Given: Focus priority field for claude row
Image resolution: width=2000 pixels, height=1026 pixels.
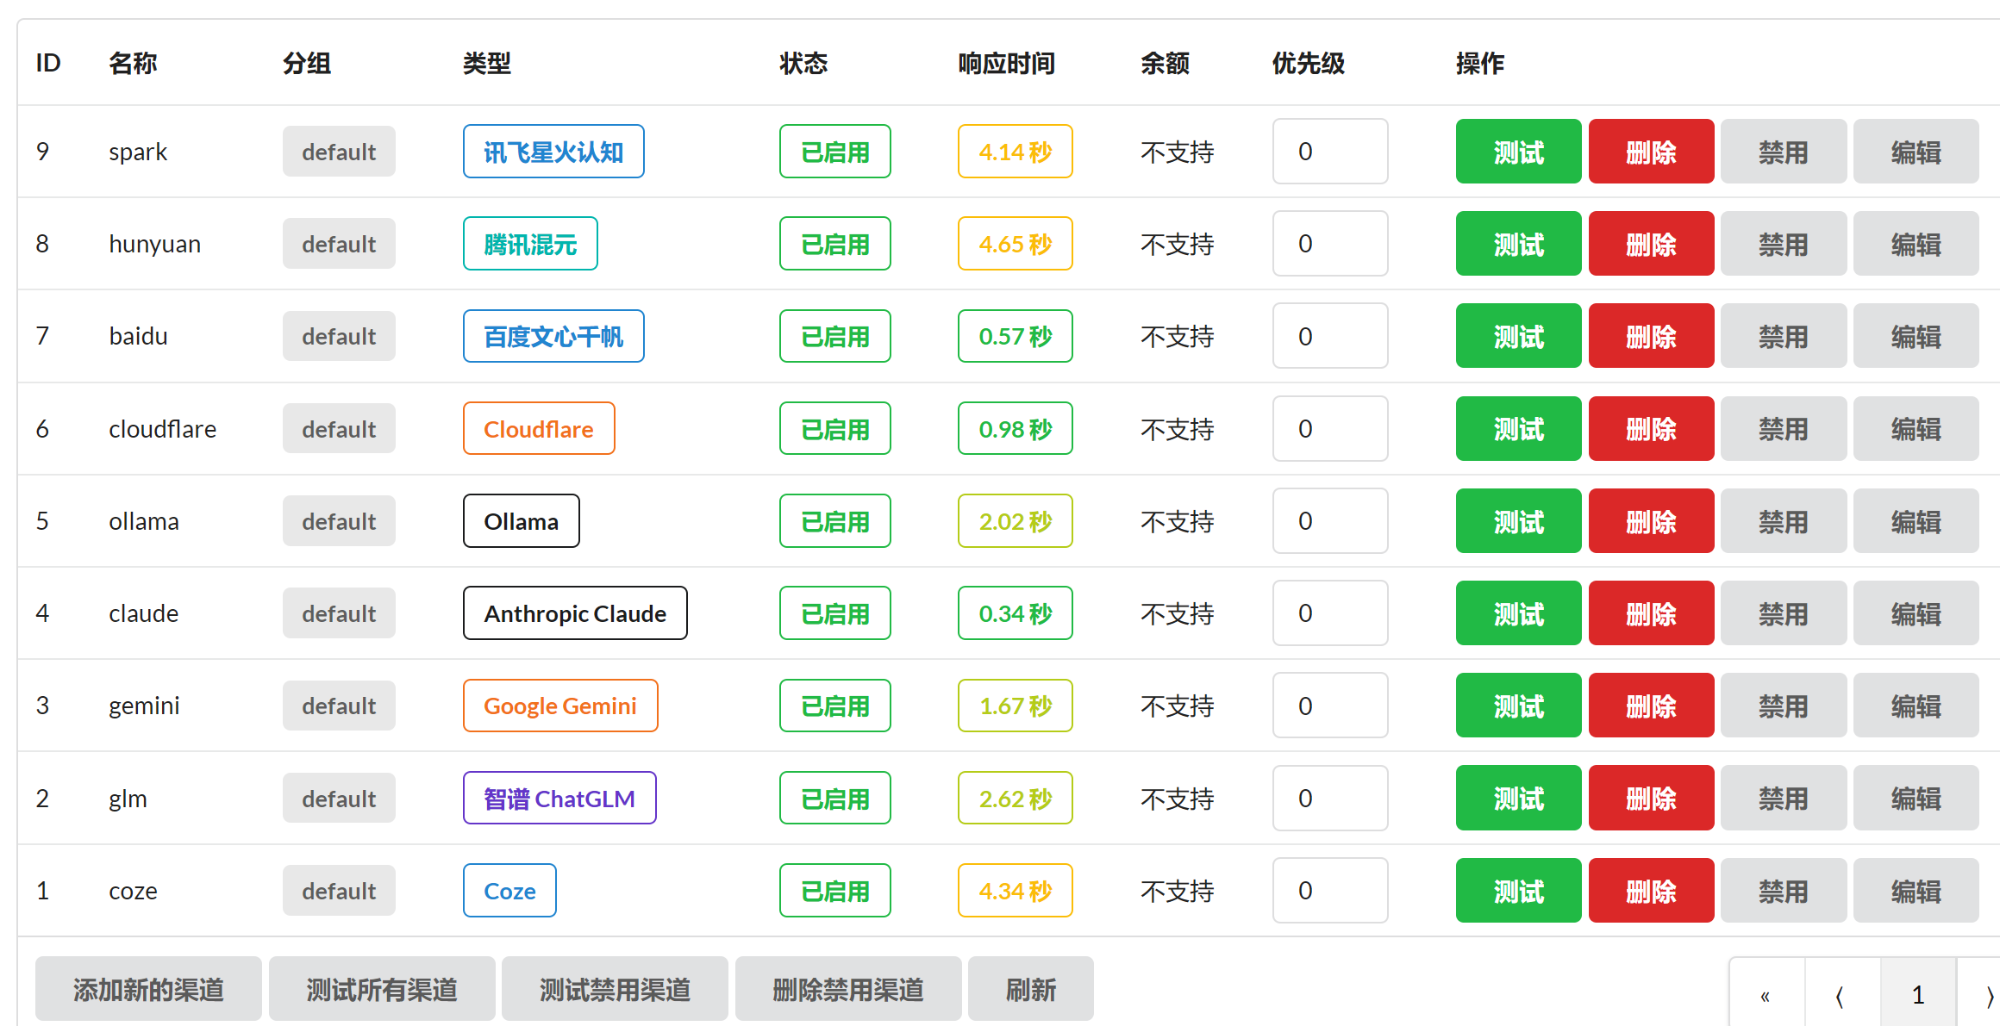Looking at the screenshot, I should (1330, 613).
